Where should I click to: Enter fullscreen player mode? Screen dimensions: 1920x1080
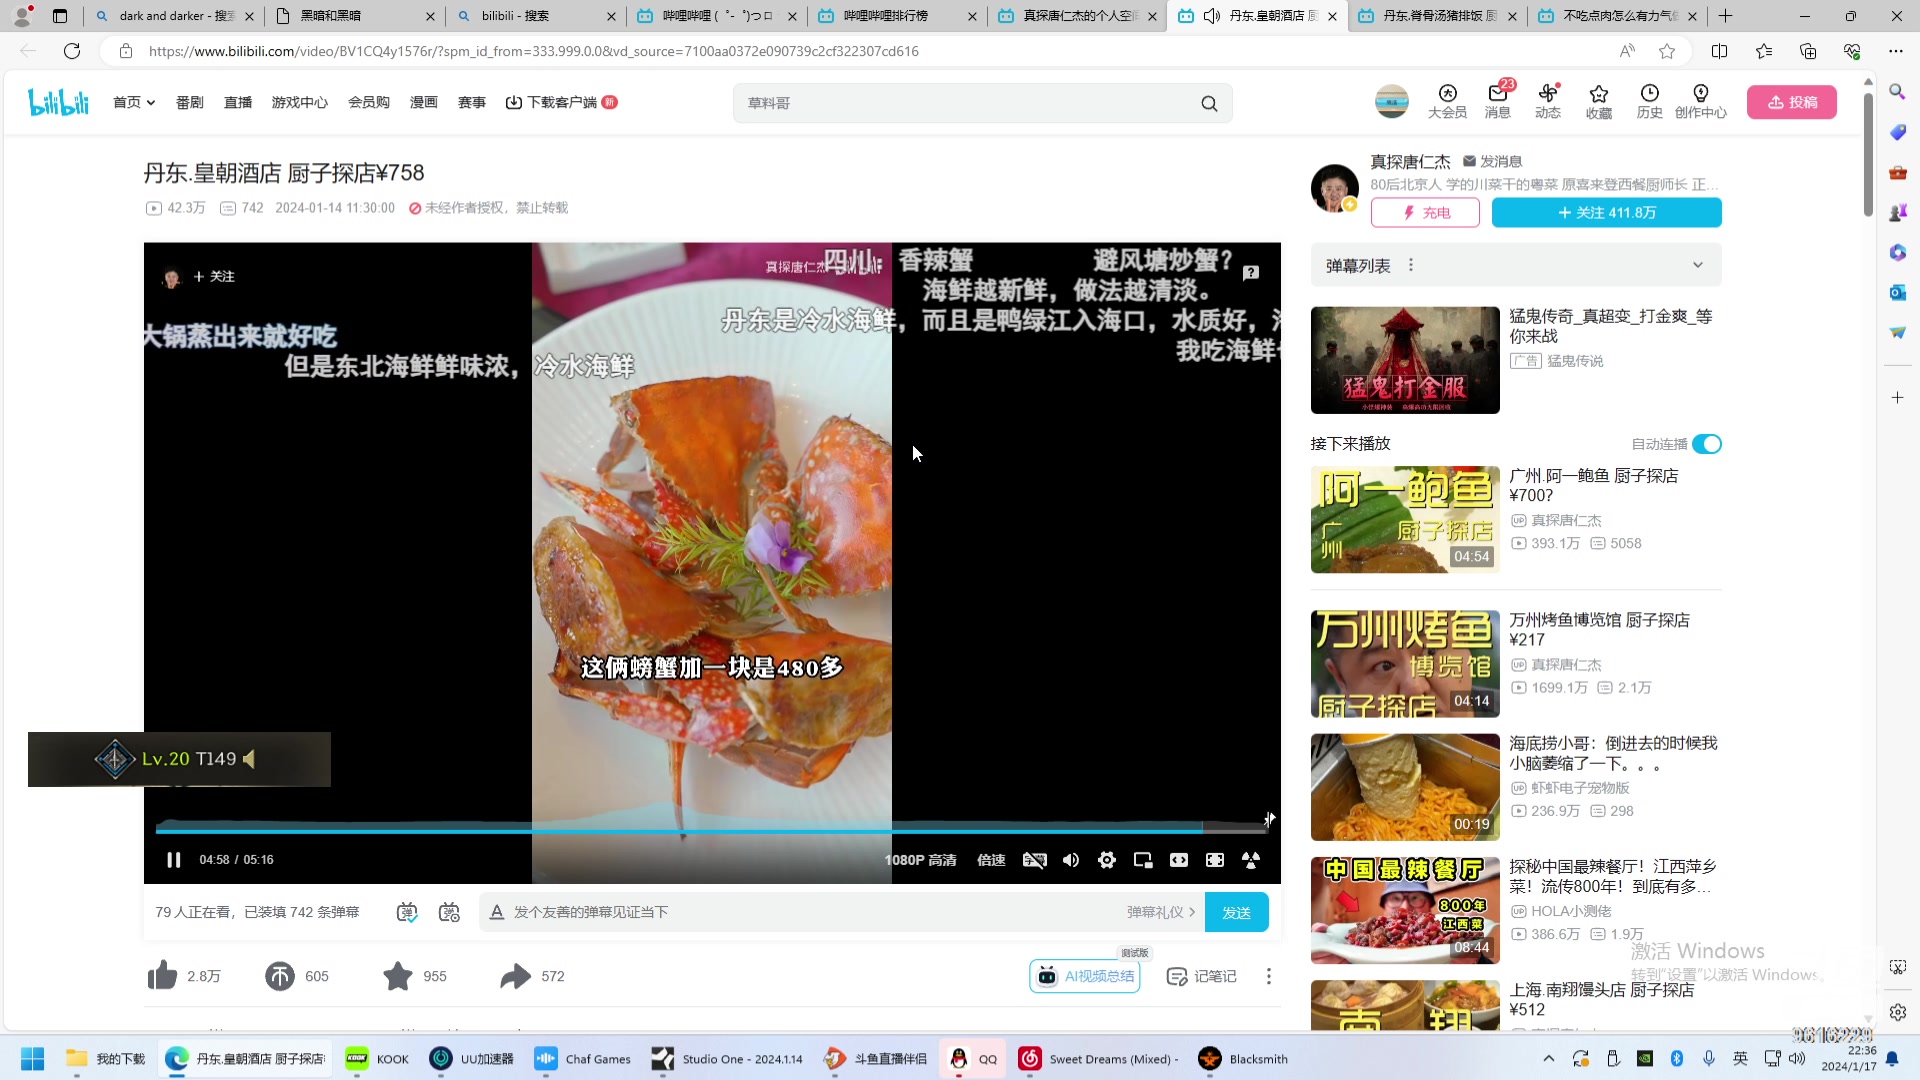(1251, 860)
